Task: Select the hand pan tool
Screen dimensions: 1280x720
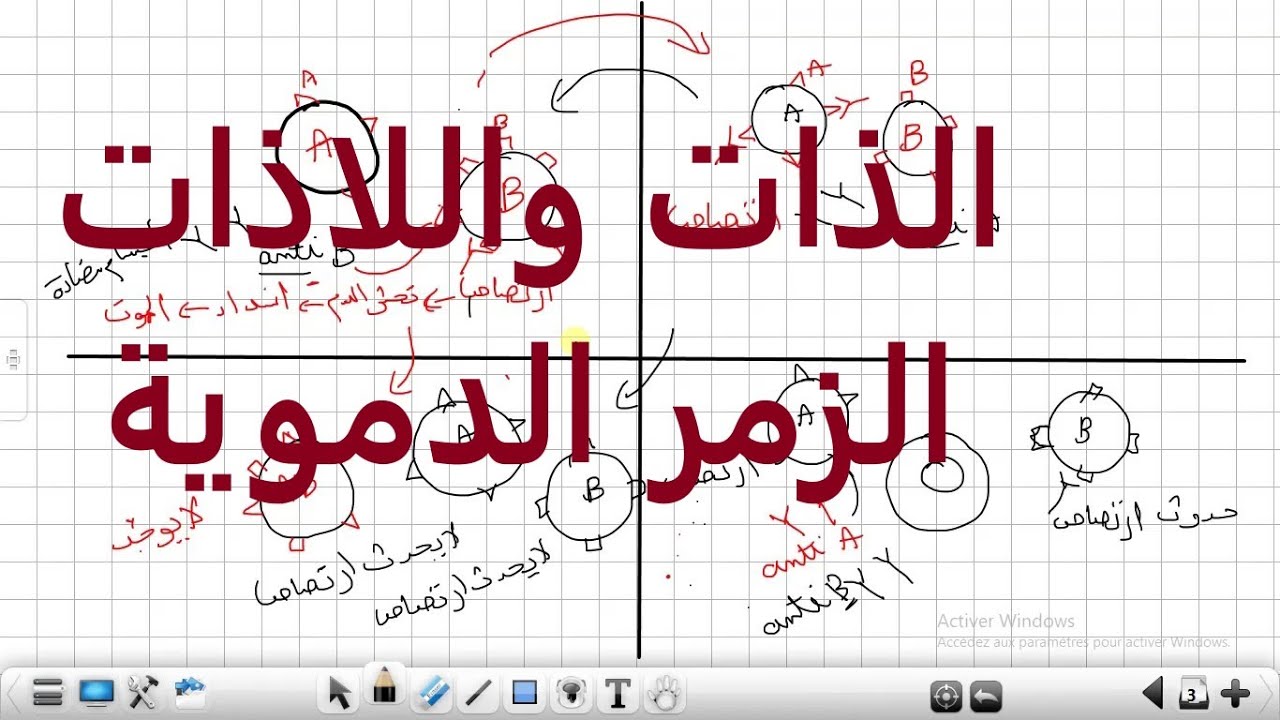Action: 664,692
